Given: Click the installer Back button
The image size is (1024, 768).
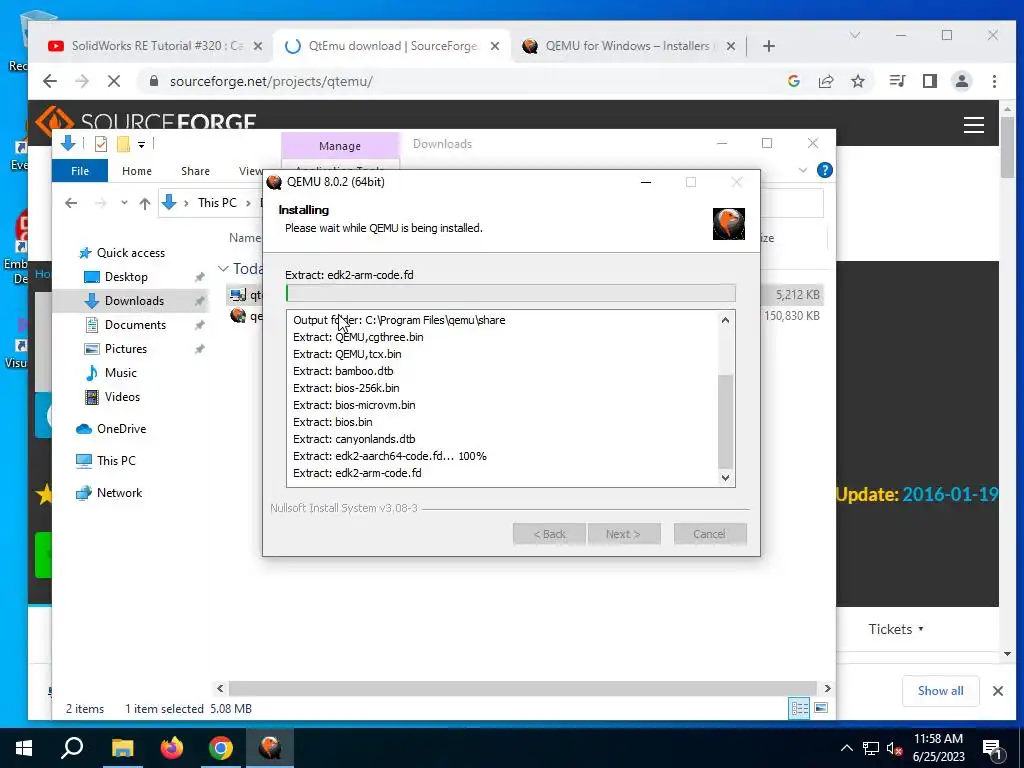Looking at the screenshot, I should pyautogui.click(x=549, y=534).
